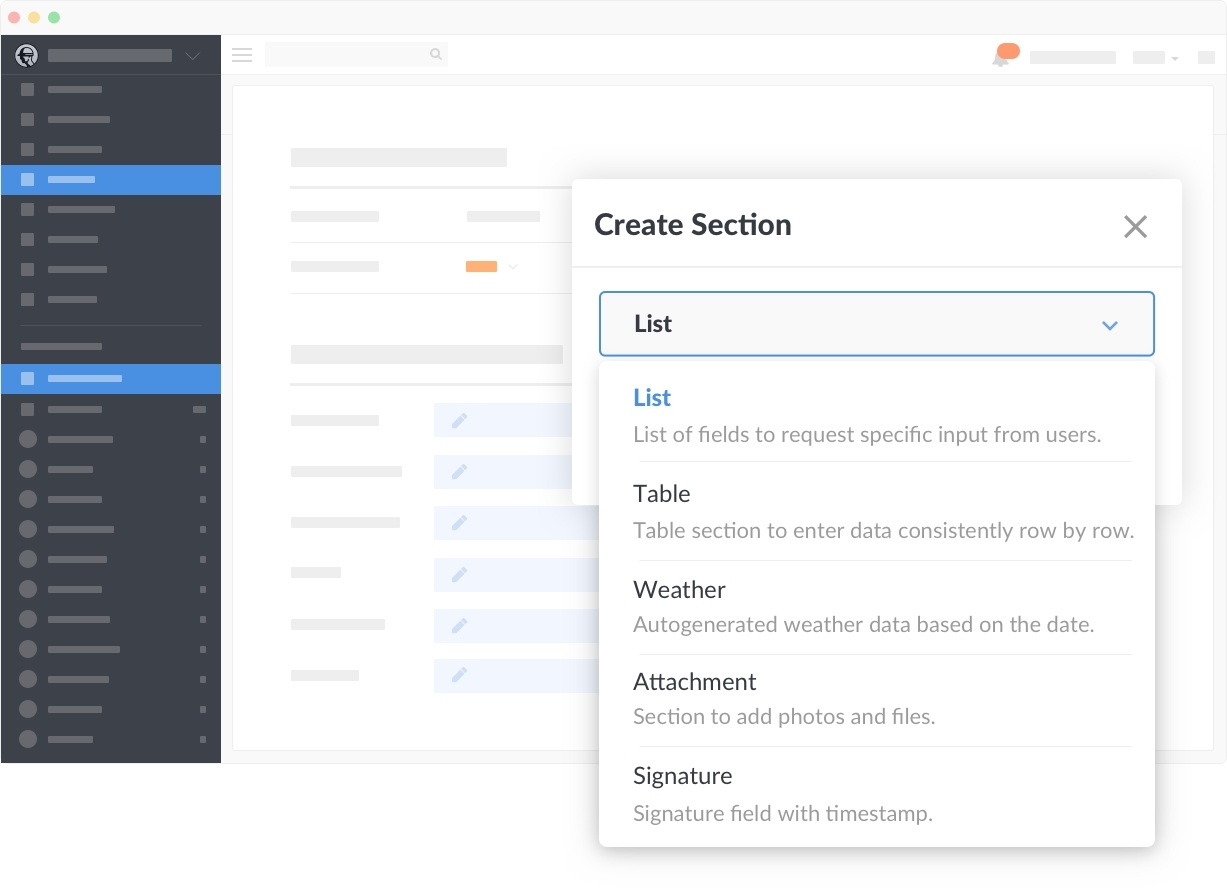1227x888 pixels.
Task: Close the Create Section dialog with the X
Action: click(1135, 227)
